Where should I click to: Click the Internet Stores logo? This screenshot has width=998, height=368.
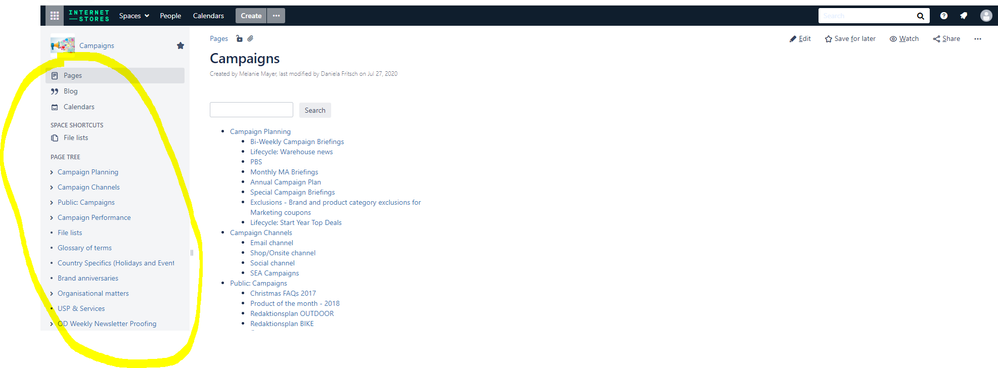click(x=89, y=16)
